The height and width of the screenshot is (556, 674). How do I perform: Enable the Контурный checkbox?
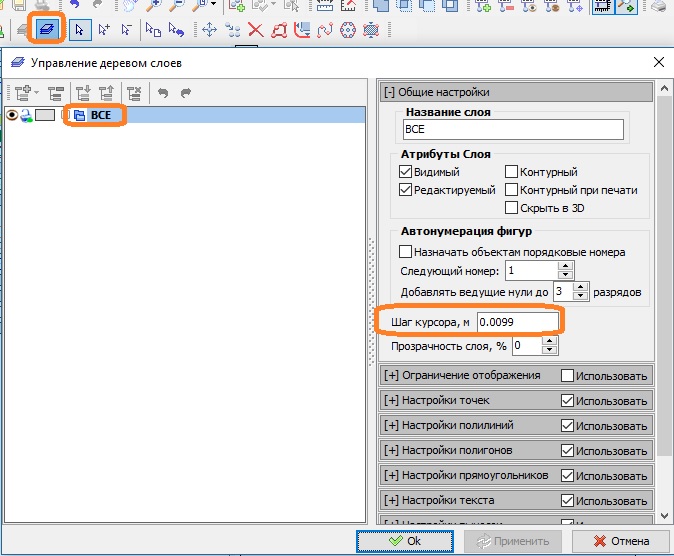point(511,172)
